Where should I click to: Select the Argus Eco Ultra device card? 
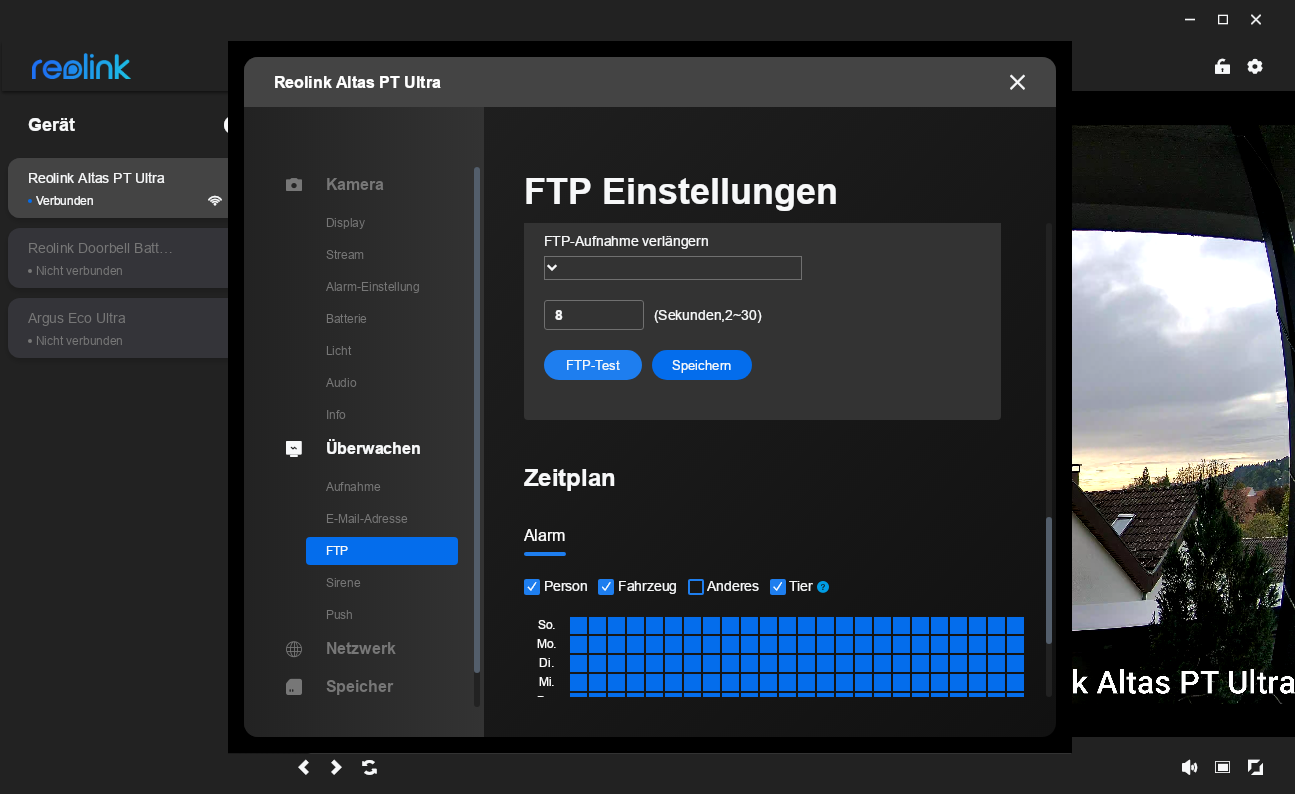click(x=118, y=328)
